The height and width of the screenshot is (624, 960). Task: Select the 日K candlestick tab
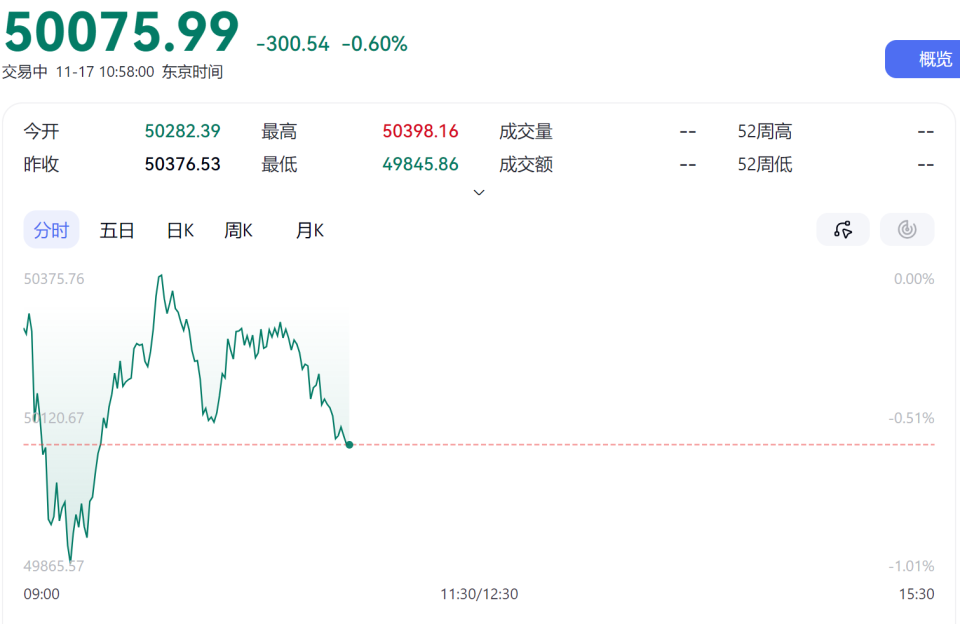click(x=179, y=229)
